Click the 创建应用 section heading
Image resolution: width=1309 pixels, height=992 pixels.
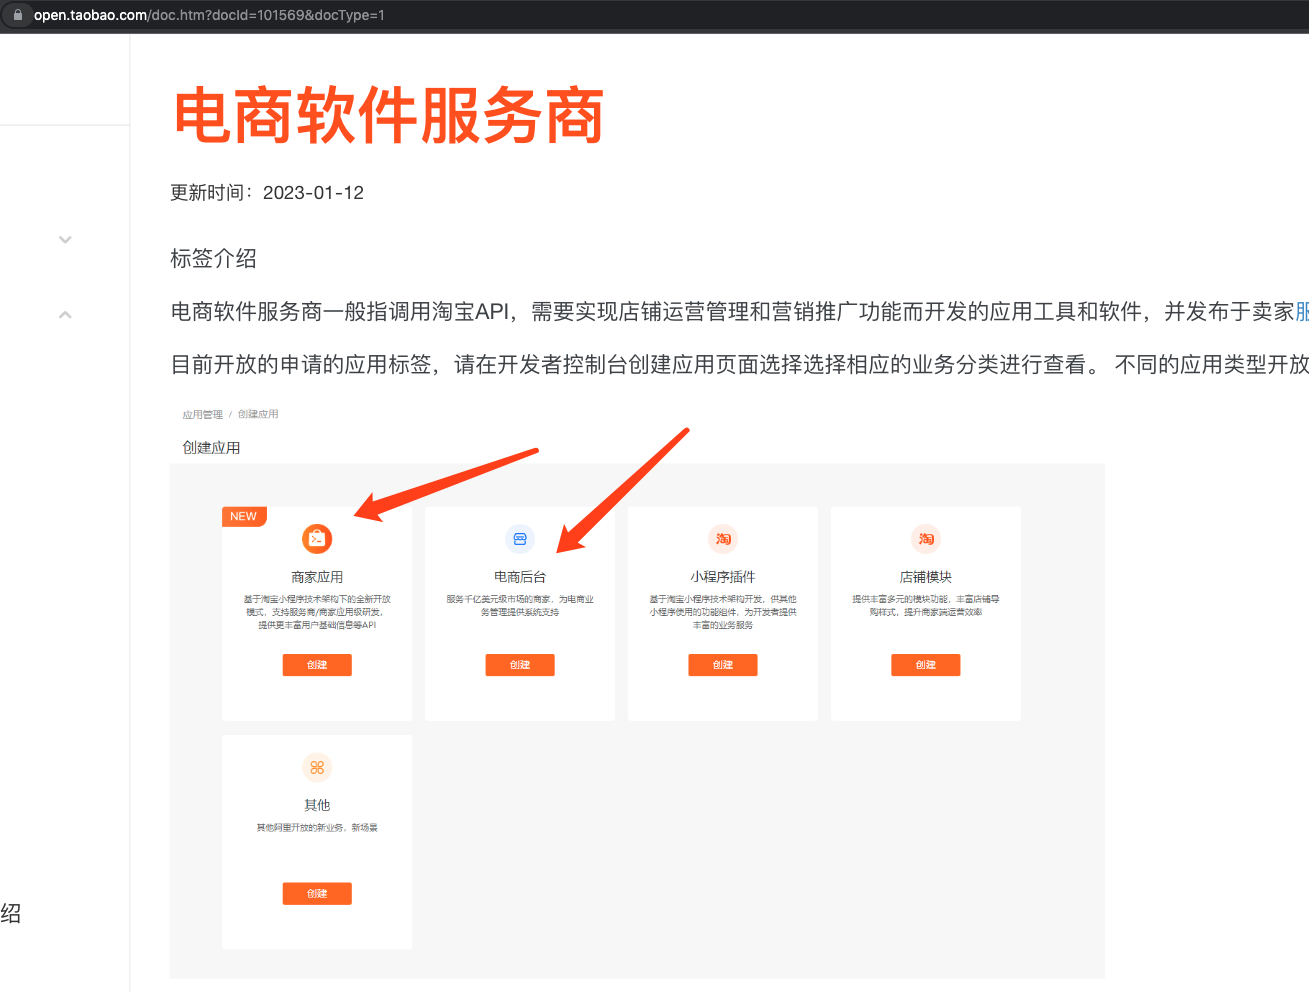(211, 448)
